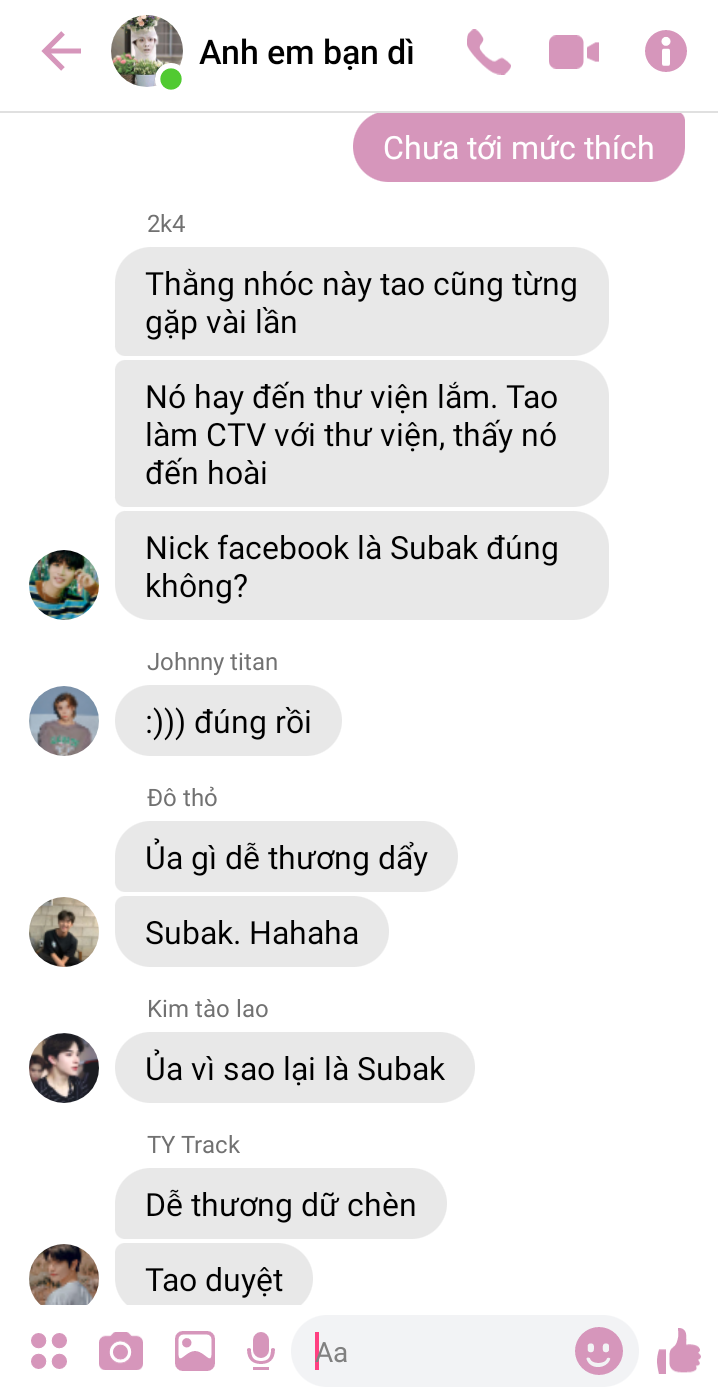
Task: Tap the ':))) đúng rồi' message bubble
Action: [x=229, y=721]
